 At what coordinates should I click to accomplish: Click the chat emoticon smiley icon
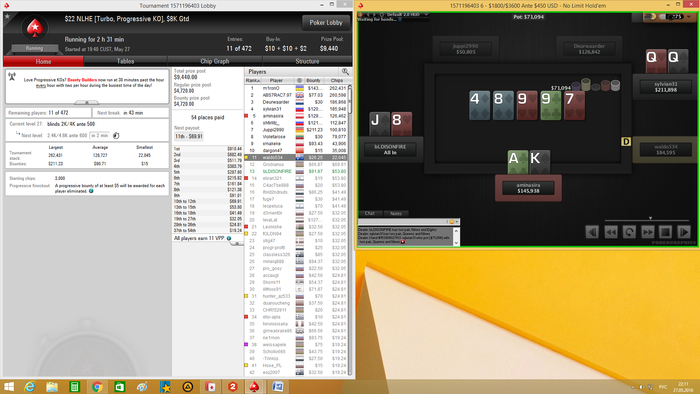pos(451,221)
